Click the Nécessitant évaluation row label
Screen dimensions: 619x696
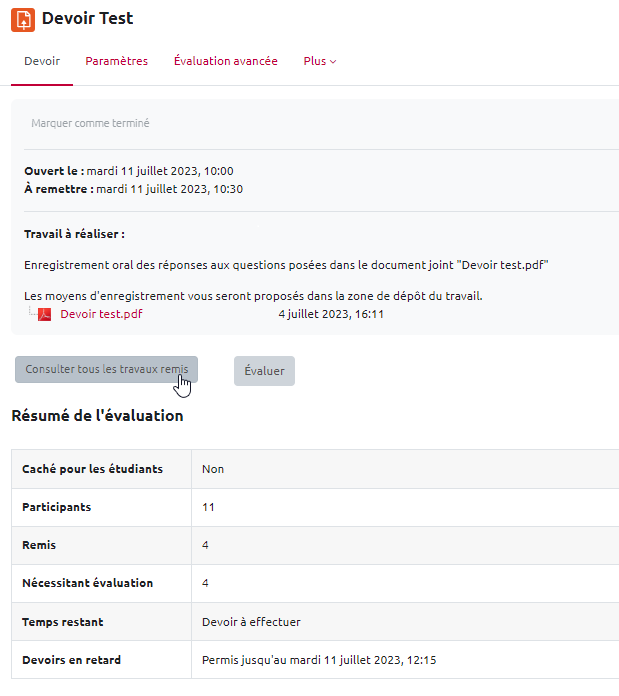(x=87, y=583)
